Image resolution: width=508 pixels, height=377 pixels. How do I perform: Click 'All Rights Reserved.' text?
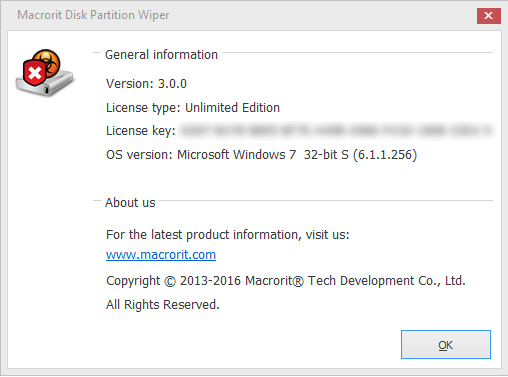[x=163, y=305]
